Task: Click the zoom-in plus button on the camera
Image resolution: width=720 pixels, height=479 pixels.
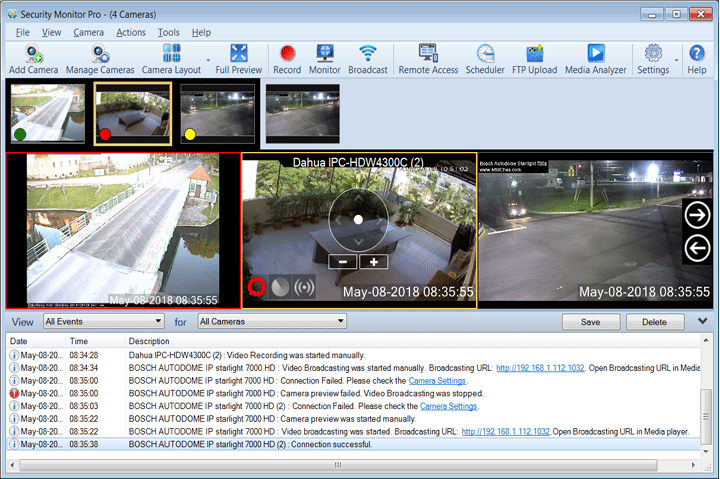Action: (376, 261)
